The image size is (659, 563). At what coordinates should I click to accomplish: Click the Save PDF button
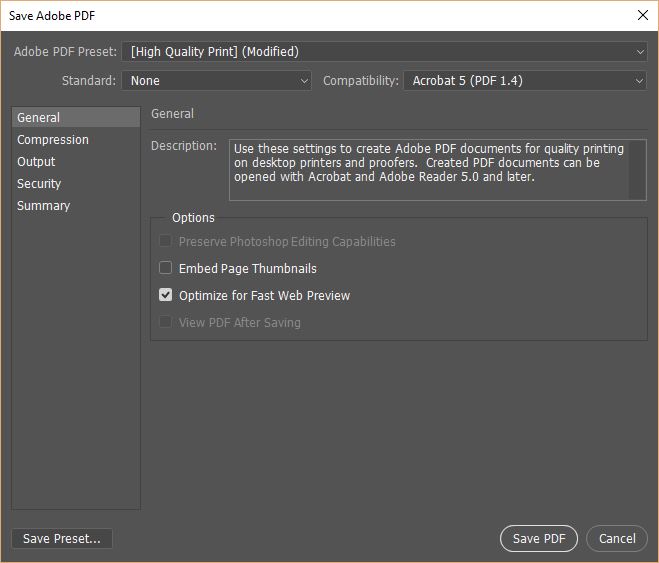[539, 539]
